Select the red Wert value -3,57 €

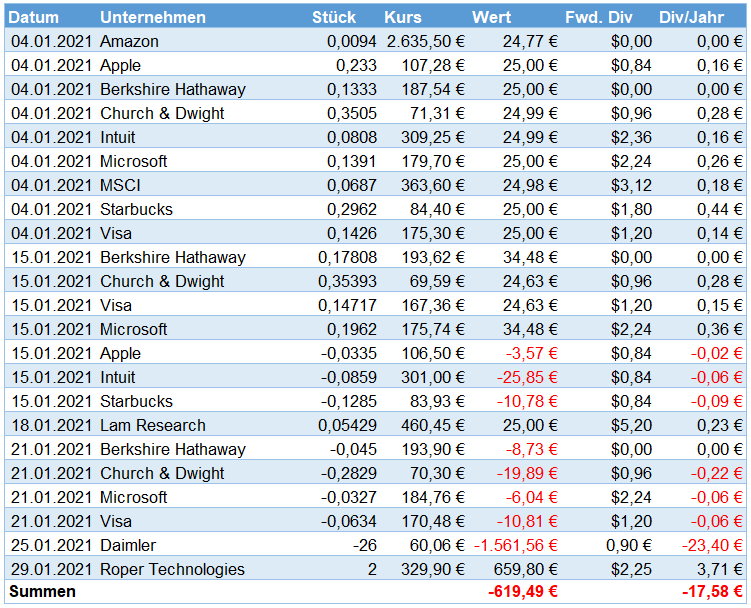click(532, 353)
